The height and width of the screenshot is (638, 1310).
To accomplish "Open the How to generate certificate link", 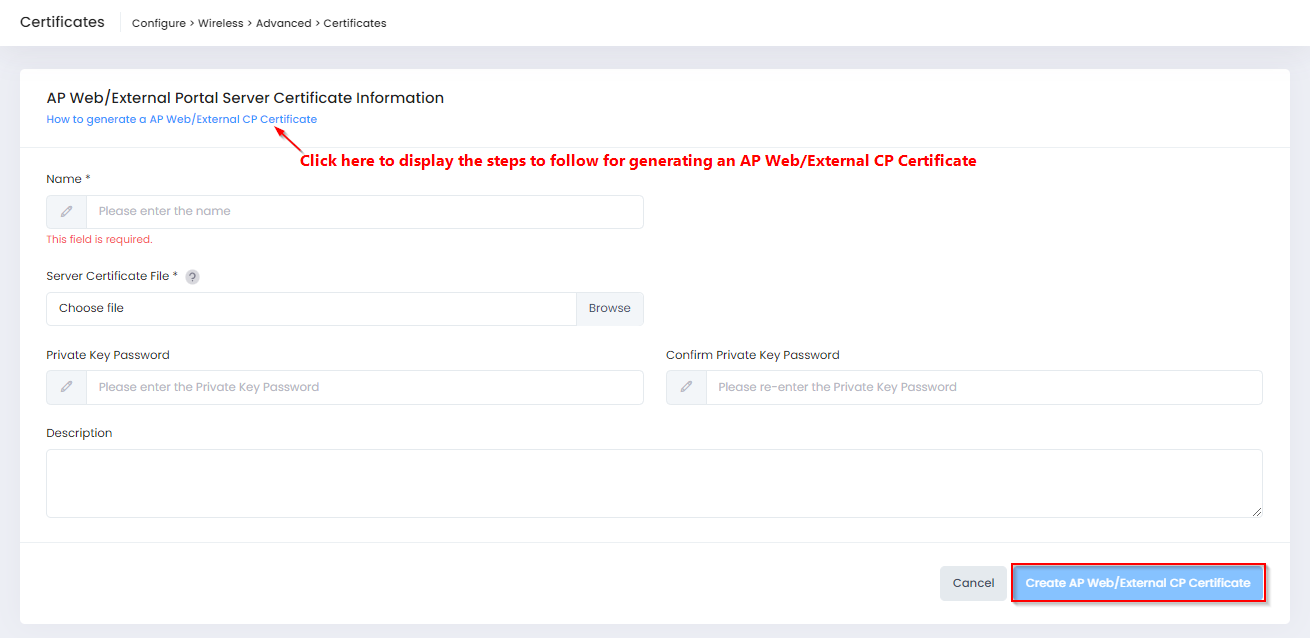I will 181,119.
